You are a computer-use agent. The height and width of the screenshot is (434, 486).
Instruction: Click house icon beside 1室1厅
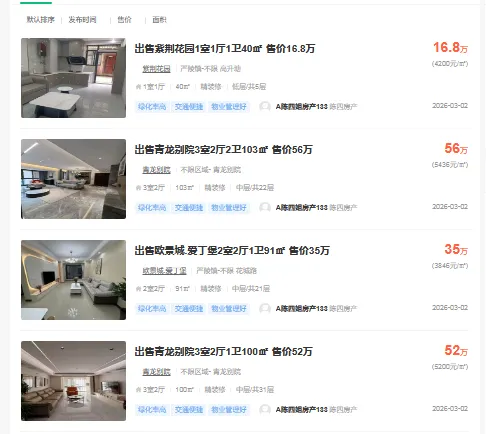coord(138,87)
